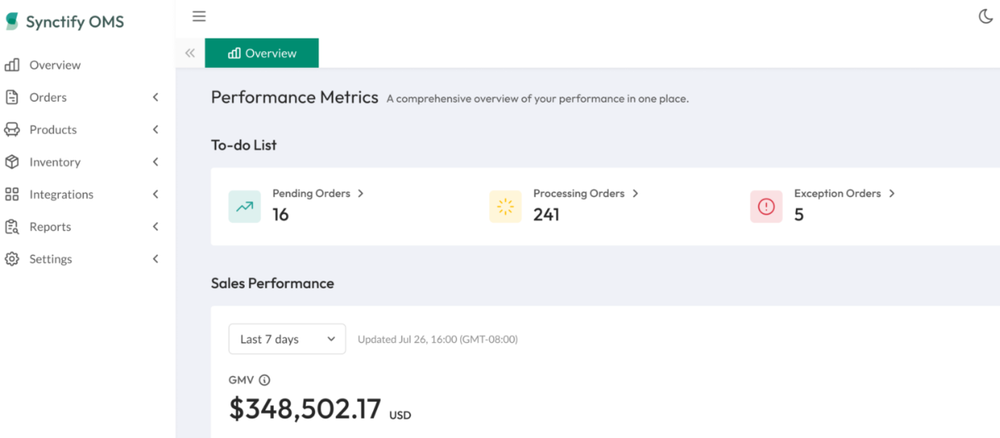Click the processing count 241
Viewport: 1000px width, 438px height.
tap(547, 215)
